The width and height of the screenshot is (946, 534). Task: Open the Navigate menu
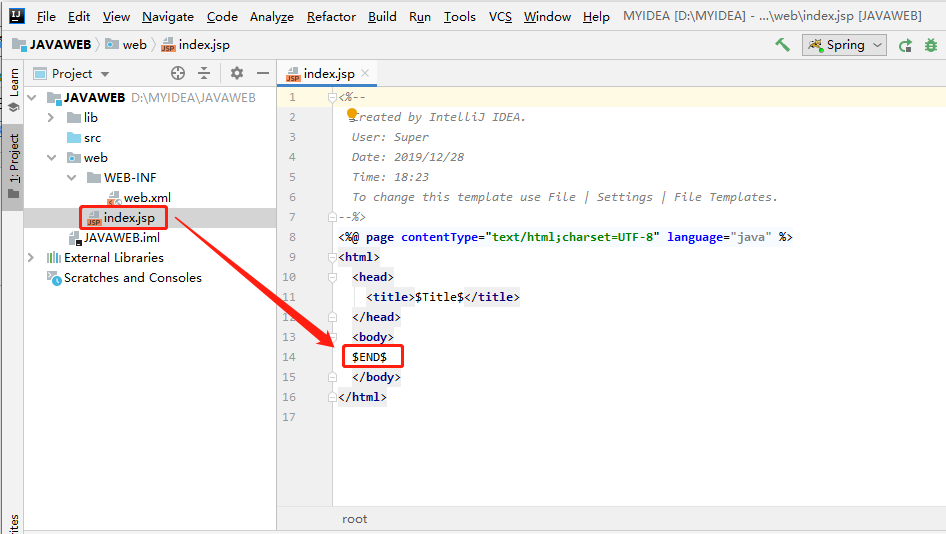pyautogui.click(x=168, y=17)
